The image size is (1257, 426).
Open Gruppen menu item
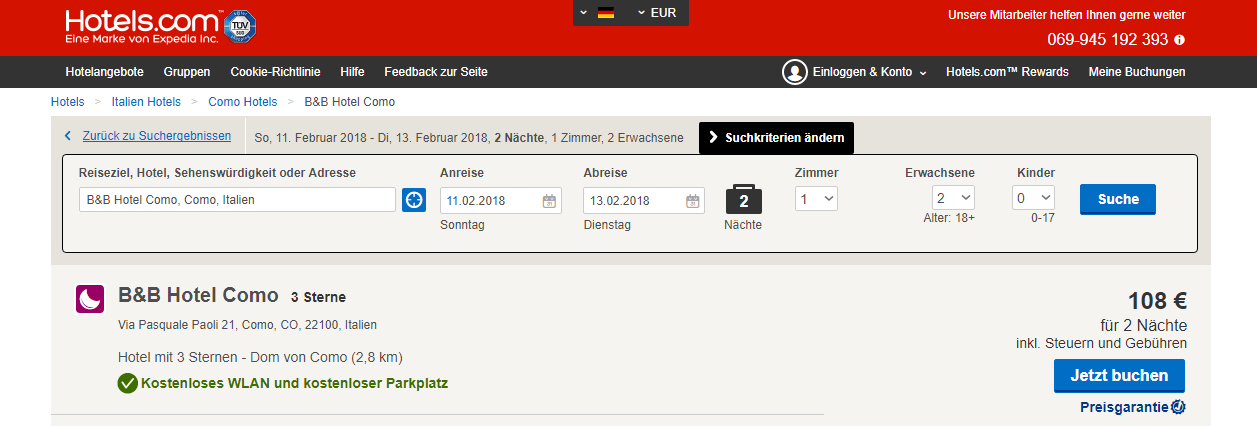click(x=187, y=72)
